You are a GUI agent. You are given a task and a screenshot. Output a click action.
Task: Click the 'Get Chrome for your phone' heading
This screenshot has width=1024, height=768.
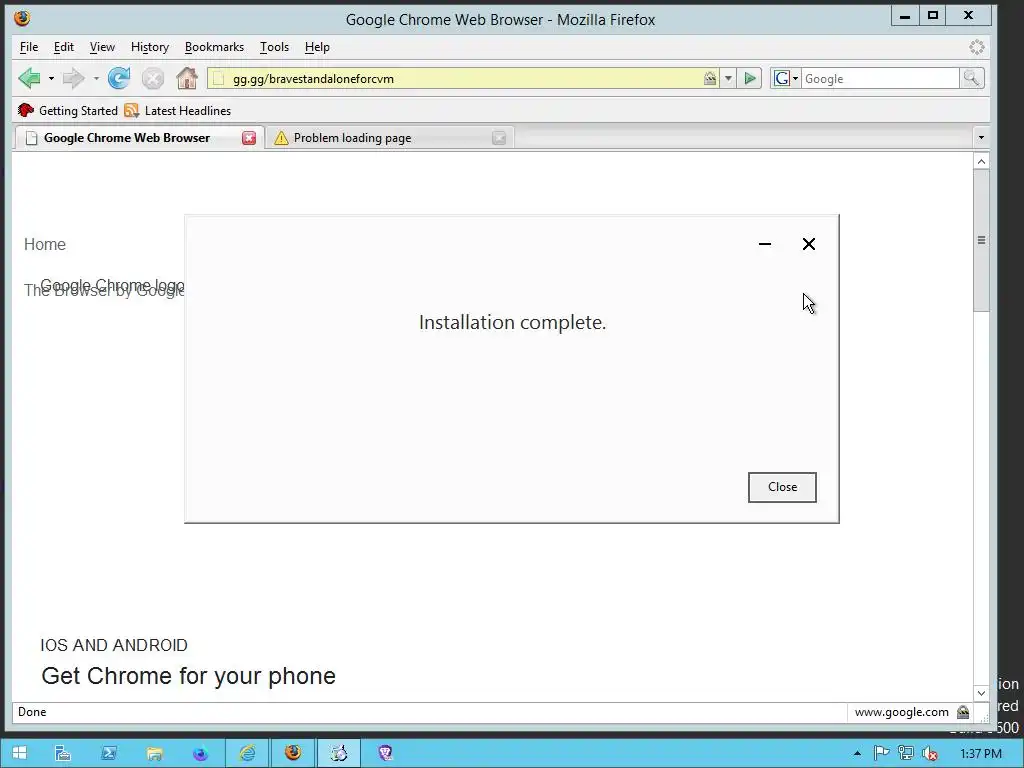pos(189,676)
